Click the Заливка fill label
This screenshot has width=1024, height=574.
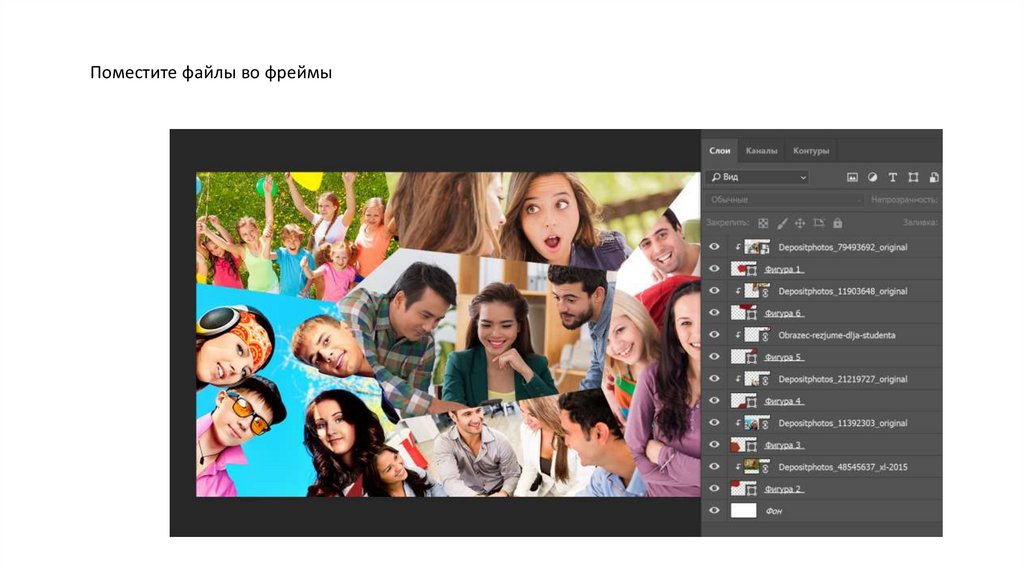(921, 223)
